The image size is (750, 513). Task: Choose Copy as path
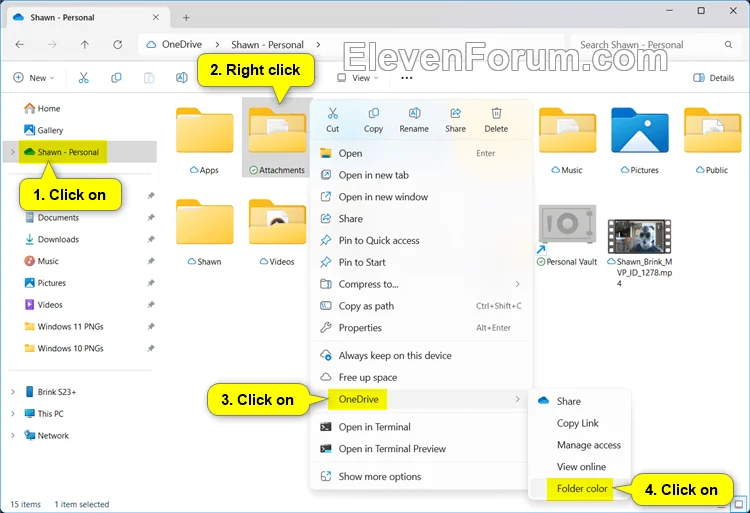pos(421,306)
